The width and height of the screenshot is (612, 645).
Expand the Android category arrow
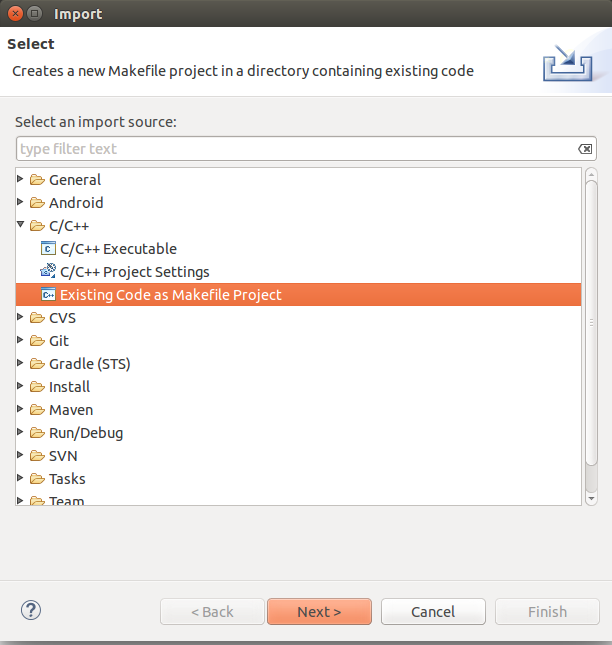tap(20, 202)
